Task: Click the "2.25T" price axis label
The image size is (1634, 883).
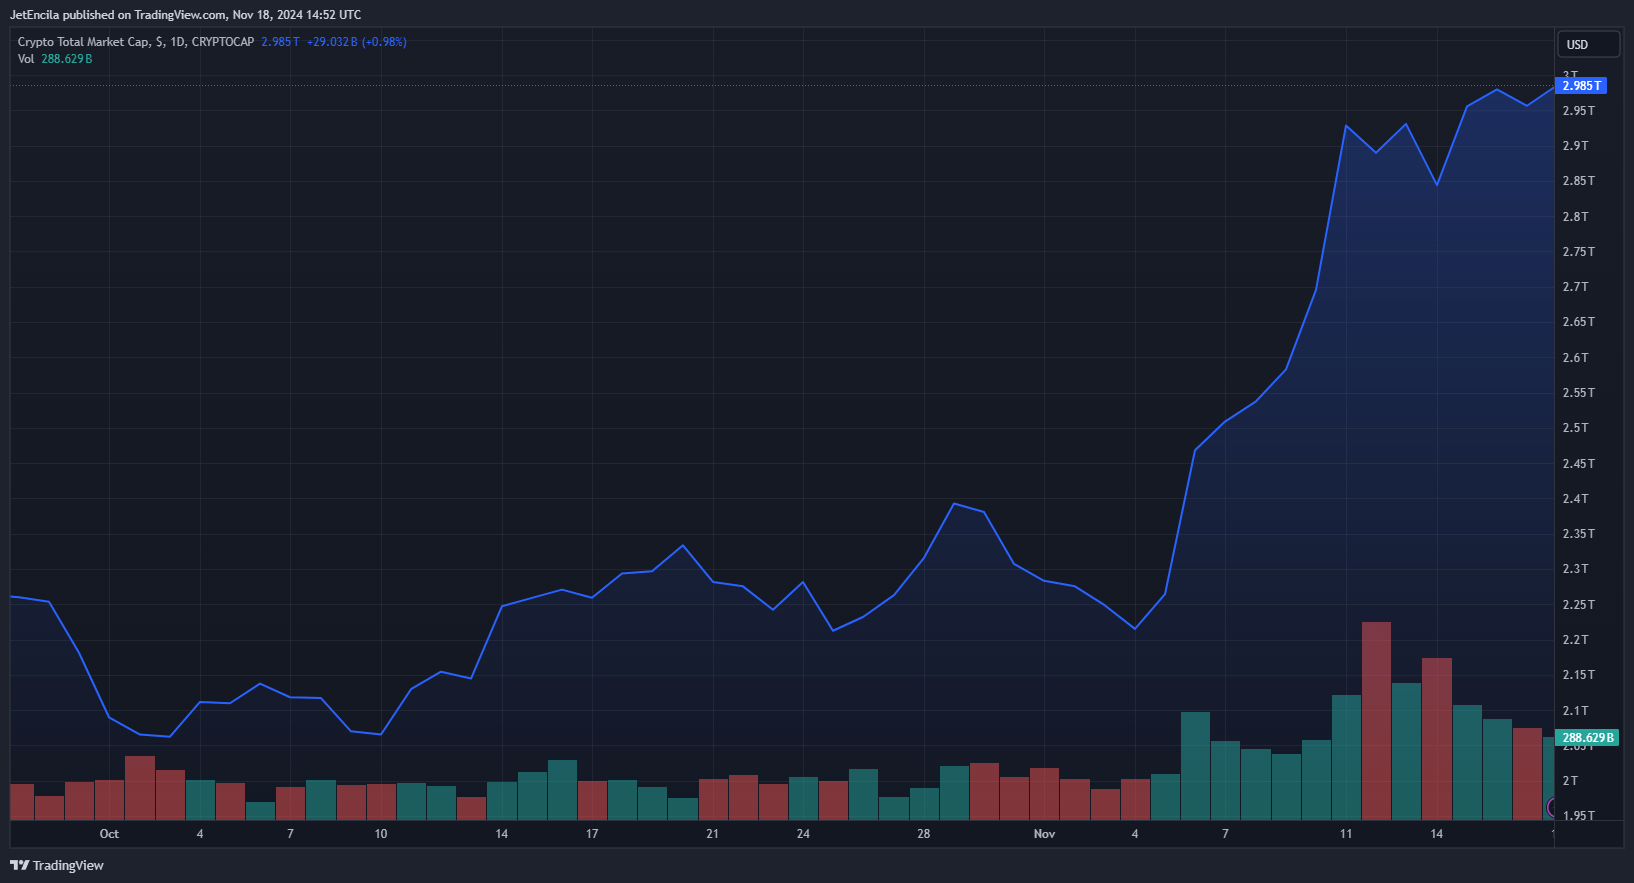Action: point(1579,605)
